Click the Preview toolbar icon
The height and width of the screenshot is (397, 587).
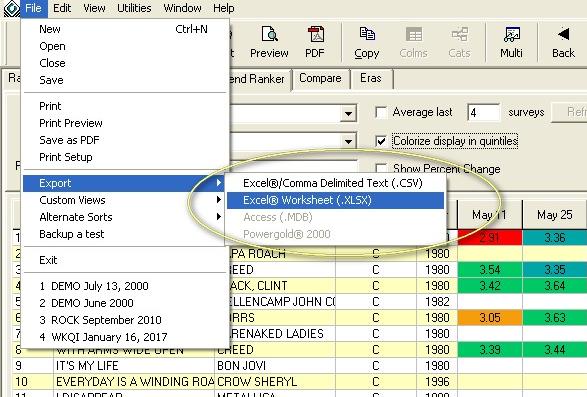270,34
